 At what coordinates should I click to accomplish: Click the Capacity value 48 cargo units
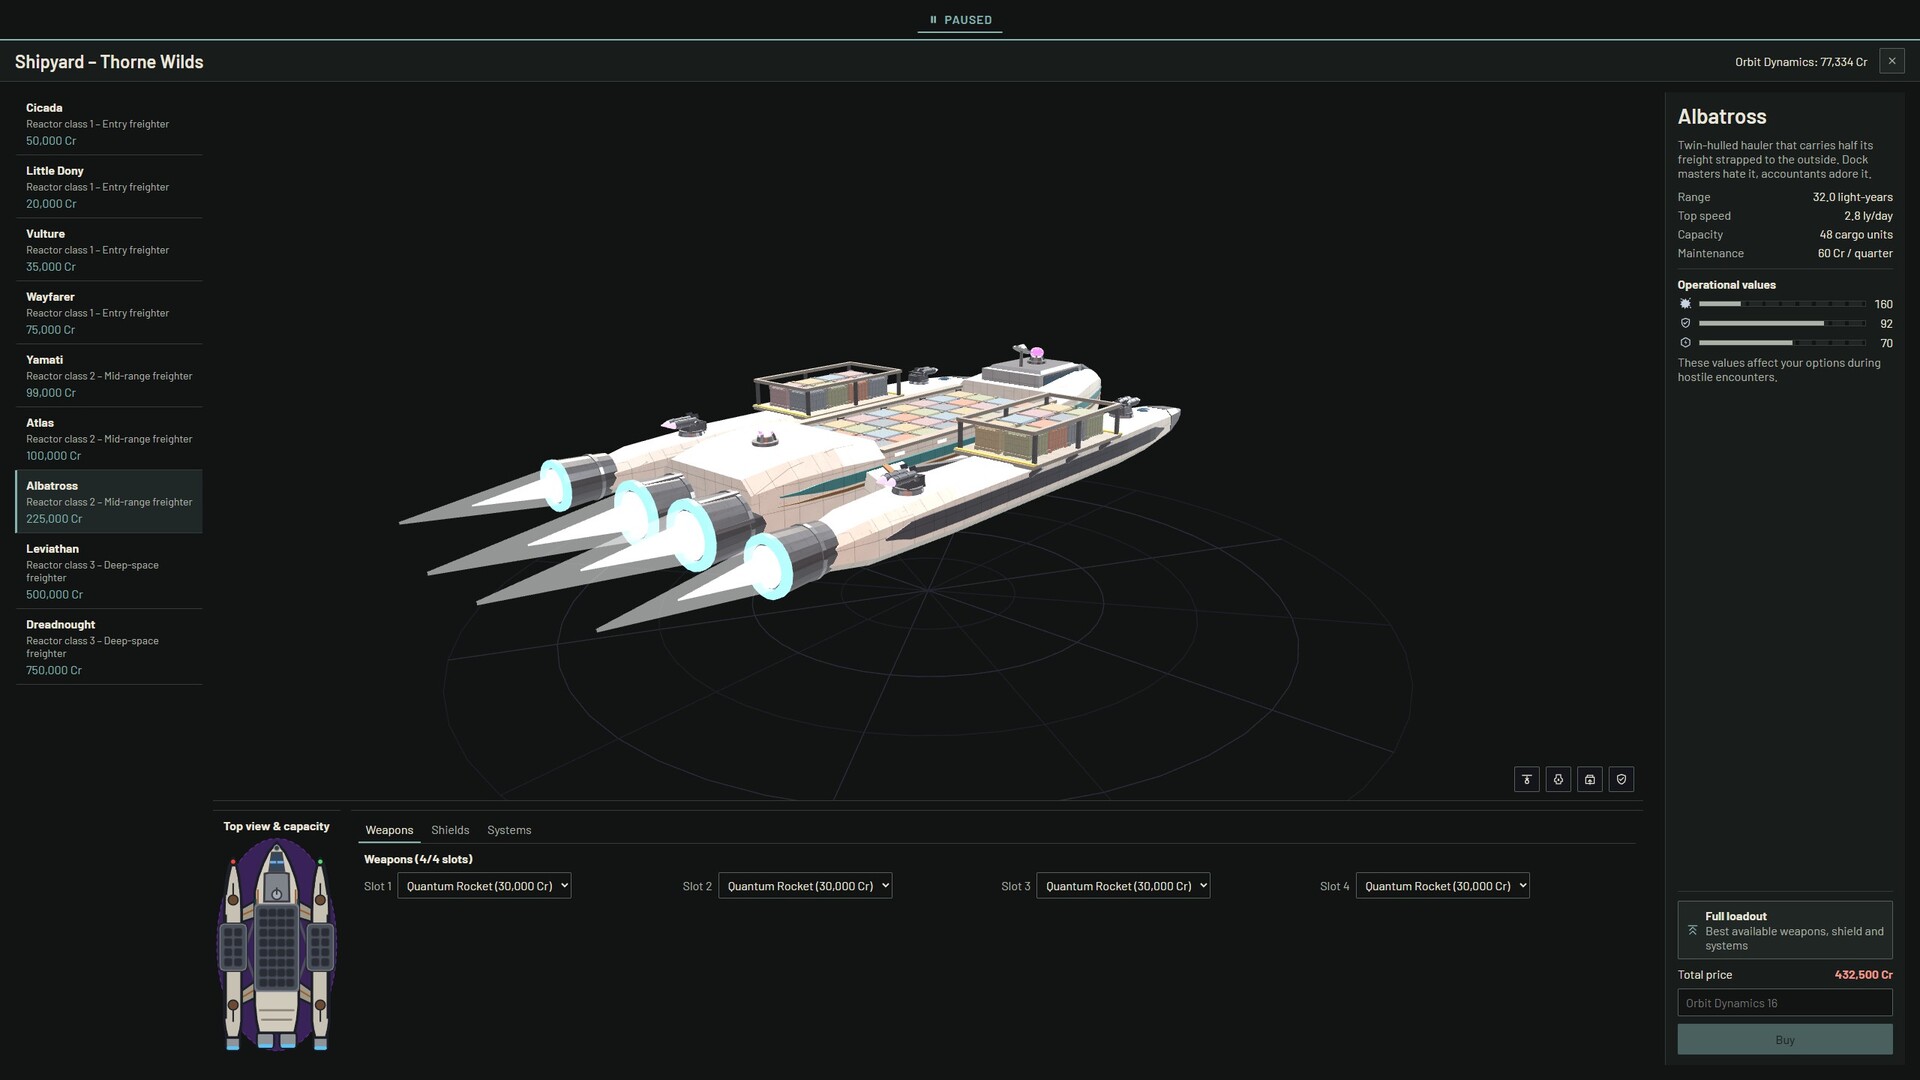[1856, 235]
